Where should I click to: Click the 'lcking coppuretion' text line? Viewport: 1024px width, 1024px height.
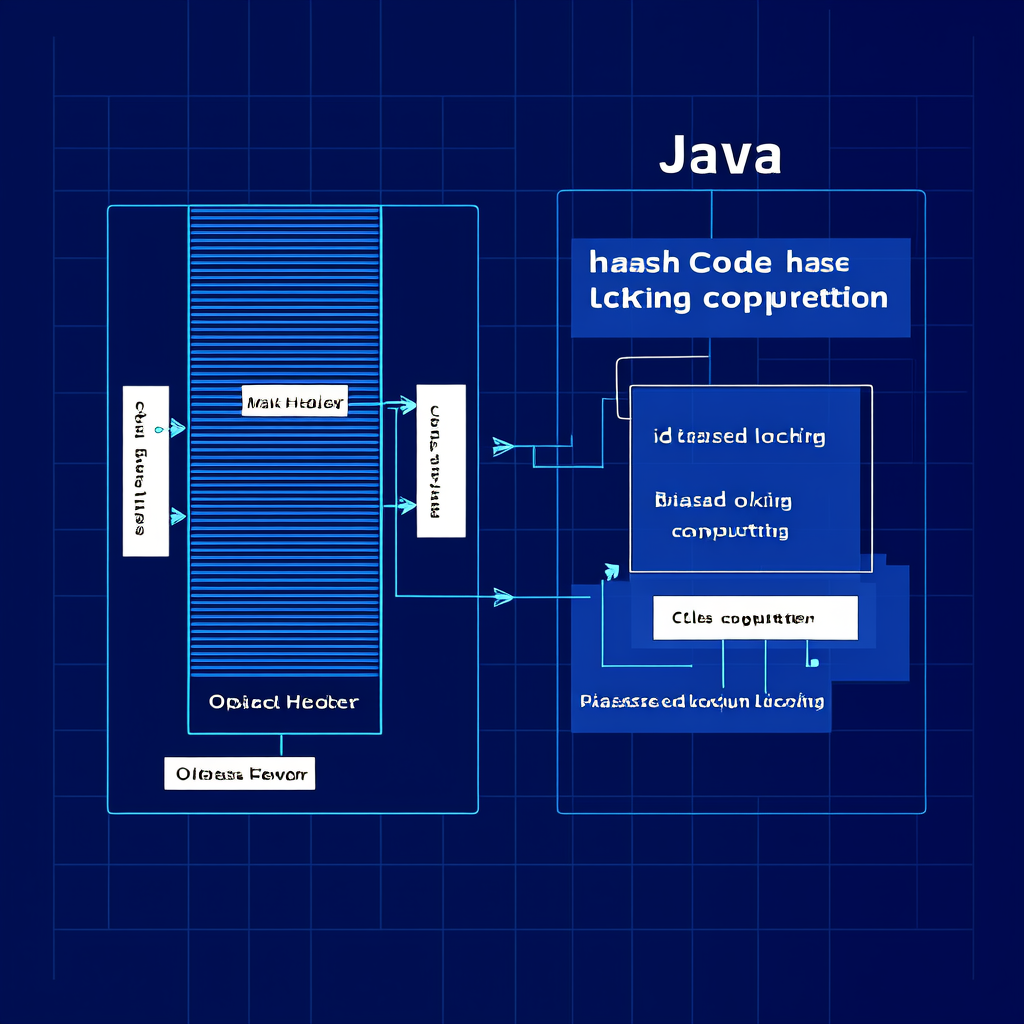[x=739, y=299]
